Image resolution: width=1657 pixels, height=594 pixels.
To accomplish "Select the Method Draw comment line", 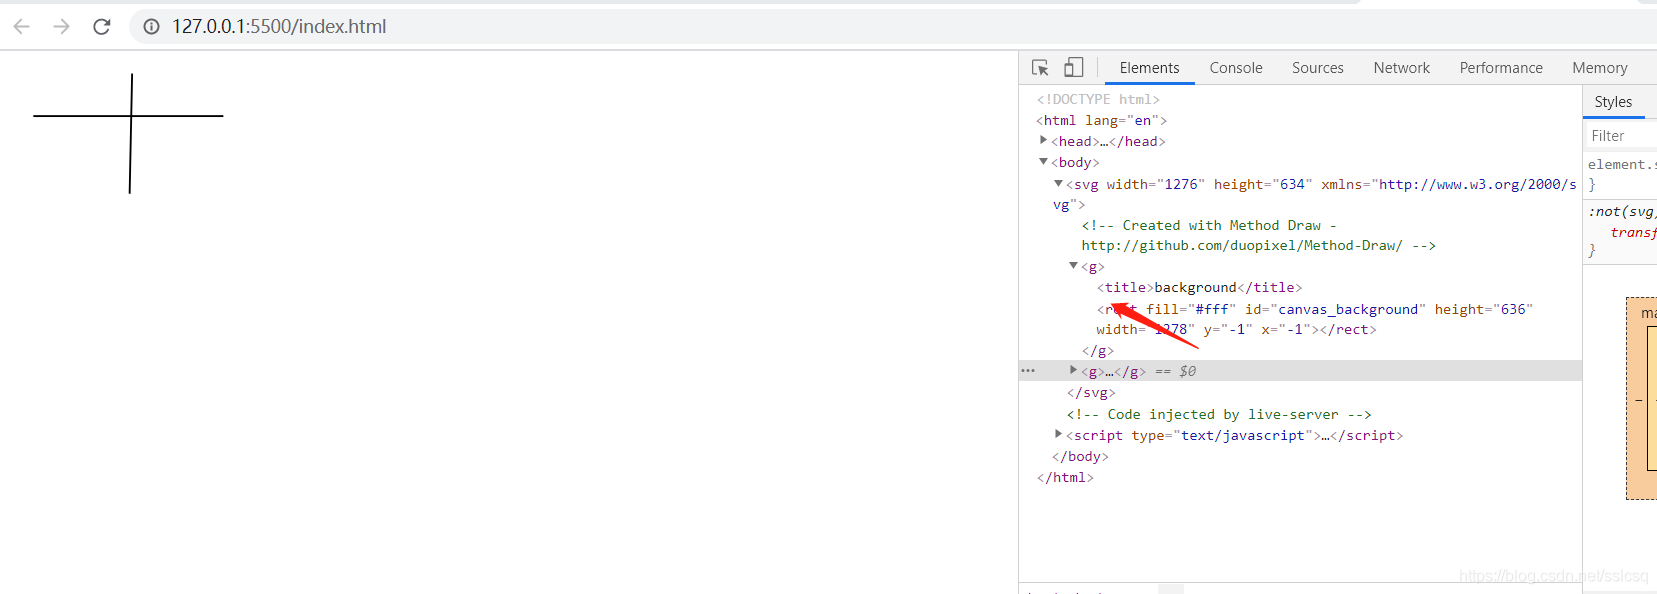I will click(1258, 236).
